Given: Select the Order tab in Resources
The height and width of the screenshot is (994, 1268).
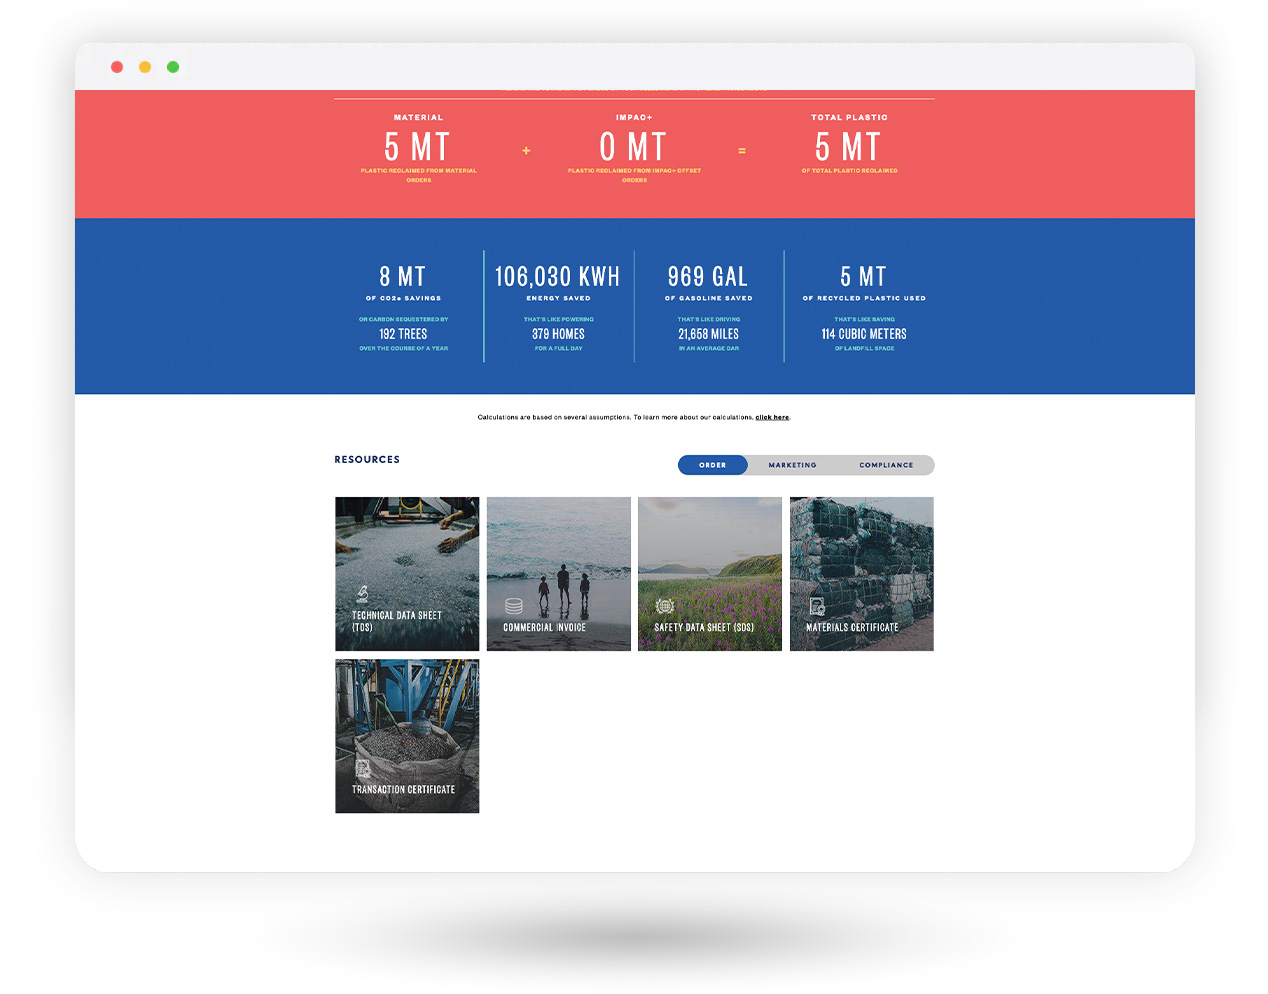Looking at the screenshot, I should 713,465.
